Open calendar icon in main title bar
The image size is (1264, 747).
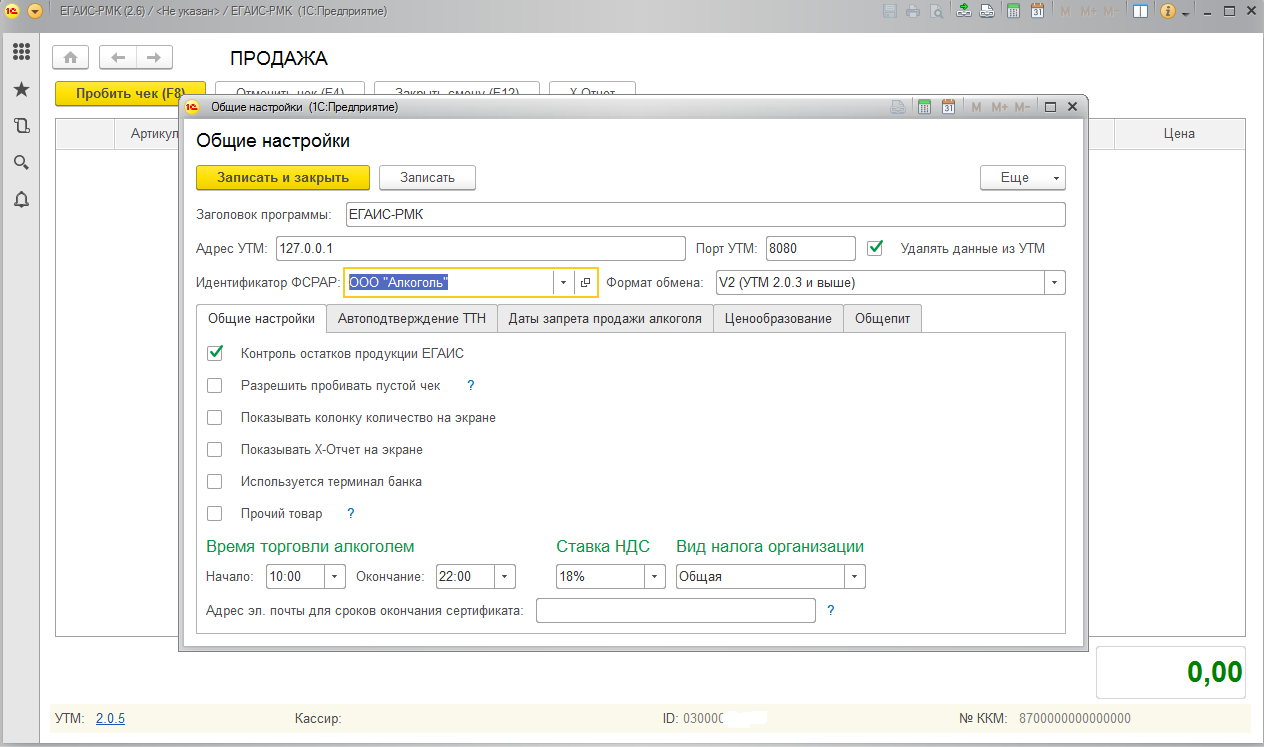[1038, 12]
